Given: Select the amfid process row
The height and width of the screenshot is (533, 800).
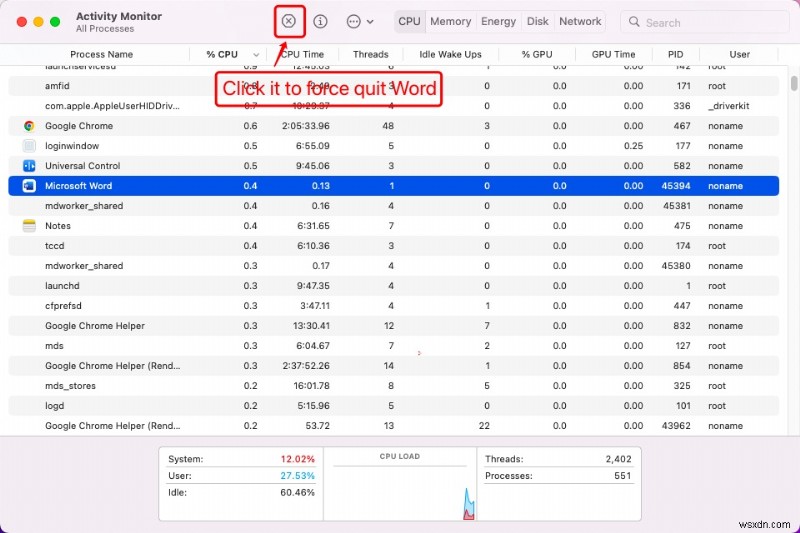Looking at the screenshot, I should click(393, 86).
